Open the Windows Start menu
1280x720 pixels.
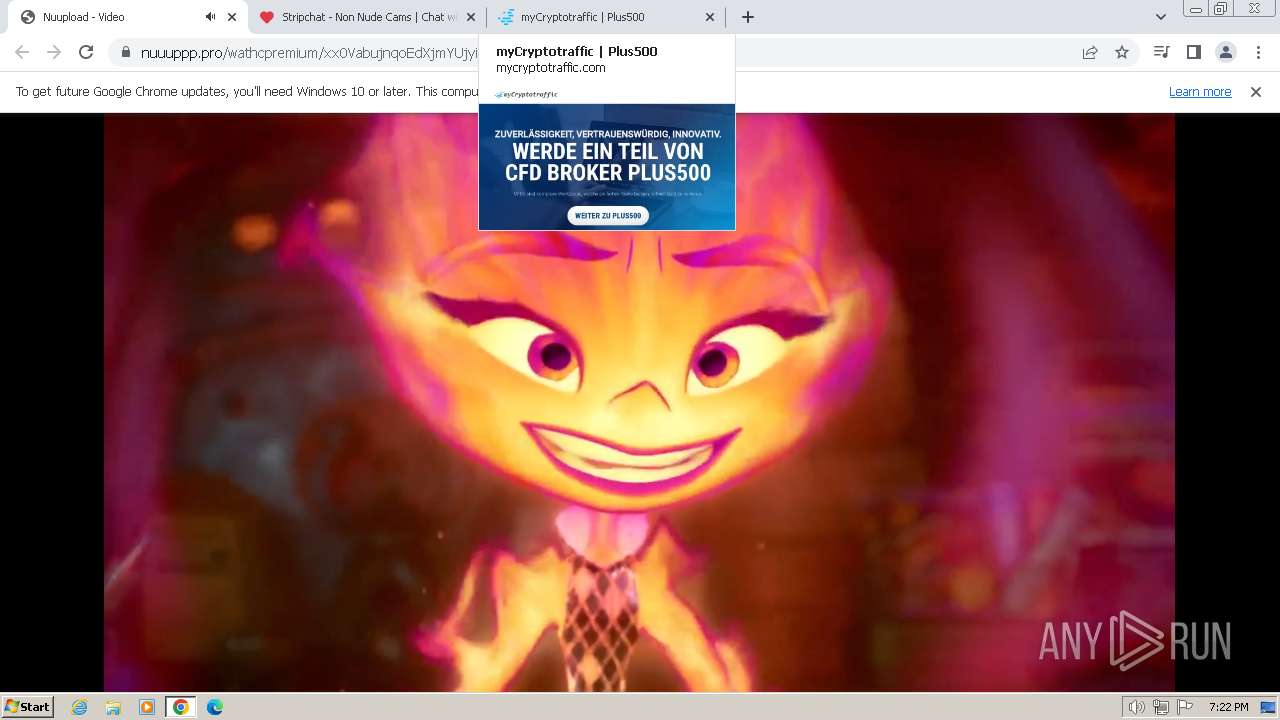[x=27, y=706]
